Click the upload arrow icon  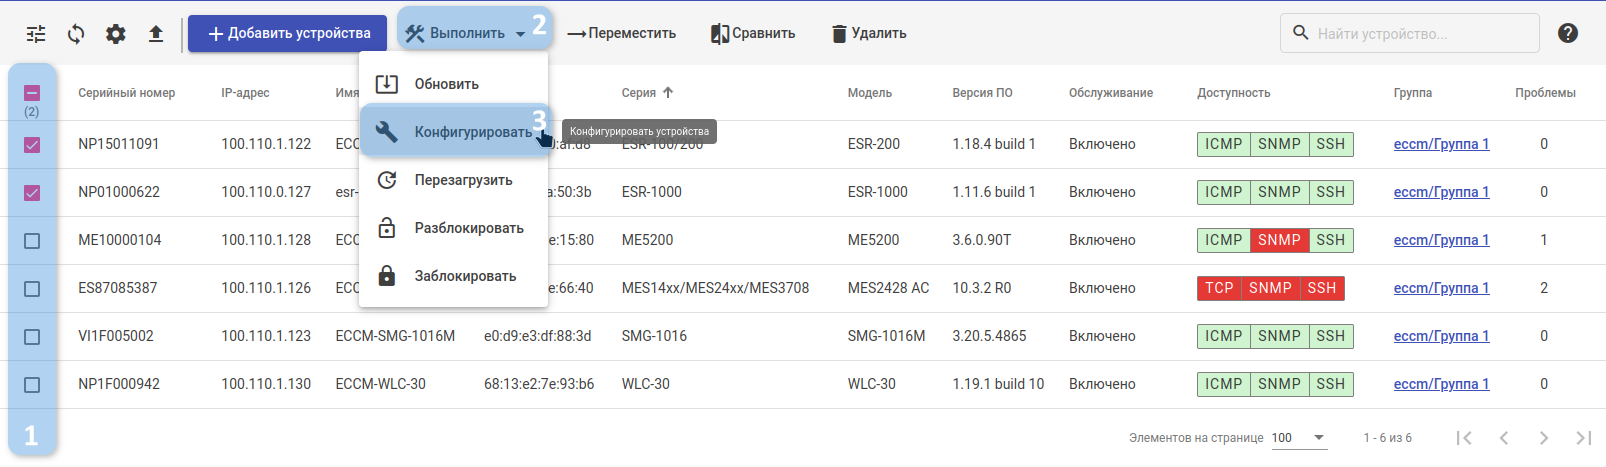156,34
